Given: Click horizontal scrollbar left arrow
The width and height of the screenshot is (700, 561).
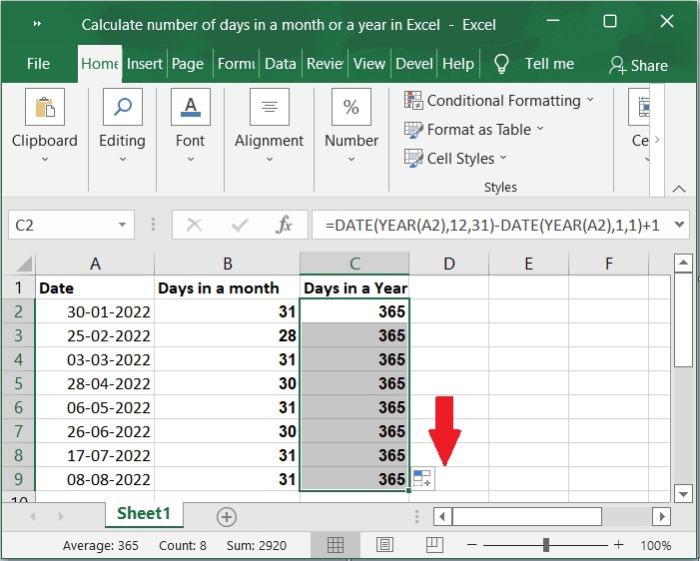Looking at the screenshot, I should (x=442, y=517).
